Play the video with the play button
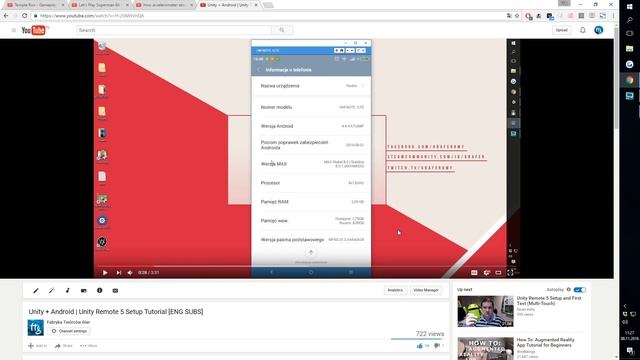The width and height of the screenshot is (640, 360). pyautogui.click(x=105, y=273)
